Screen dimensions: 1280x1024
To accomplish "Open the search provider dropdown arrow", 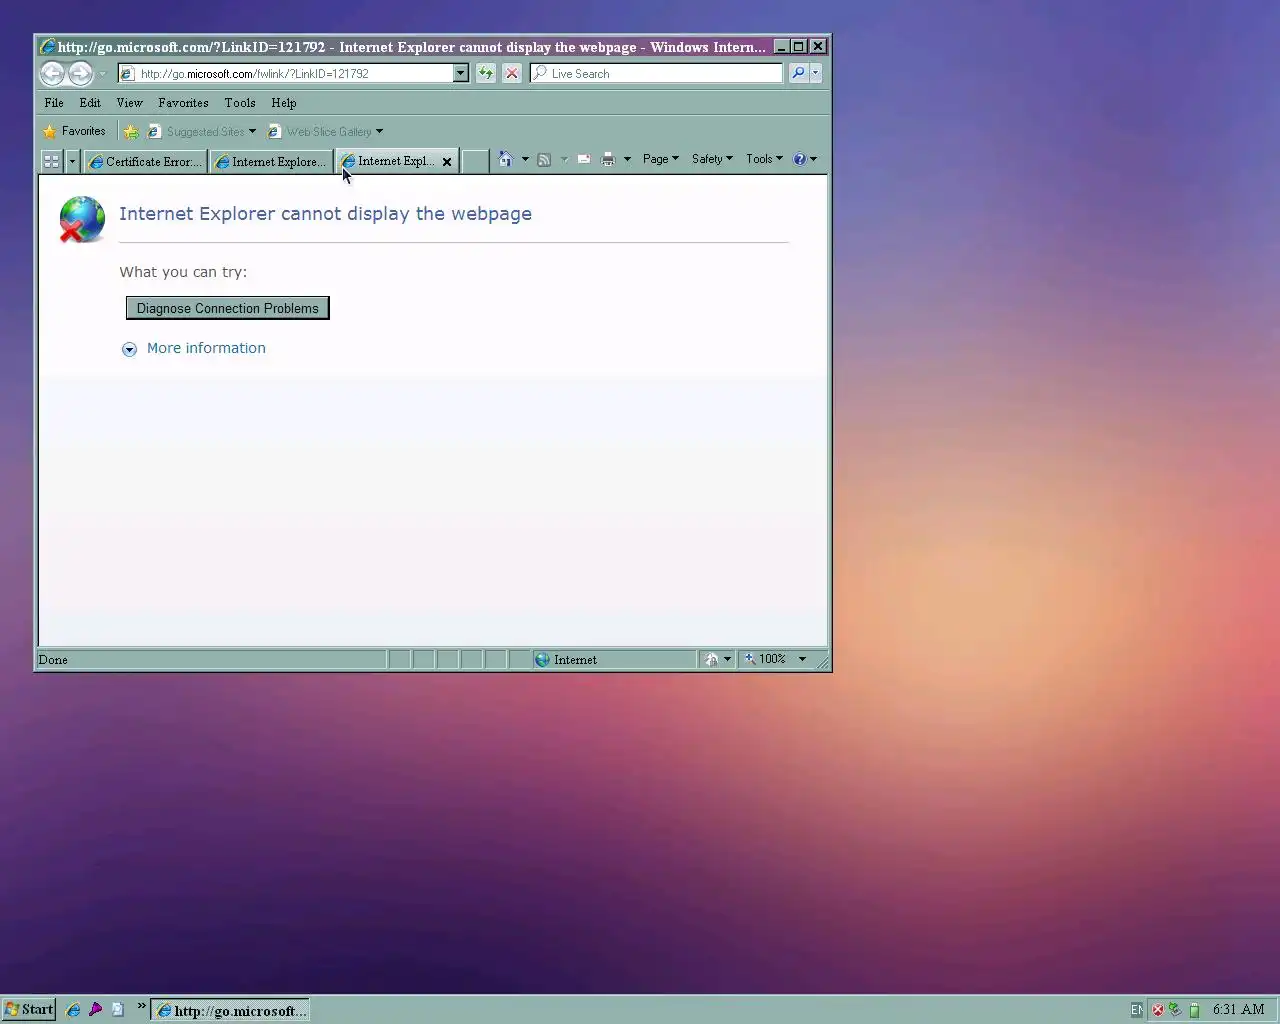I will (816, 73).
